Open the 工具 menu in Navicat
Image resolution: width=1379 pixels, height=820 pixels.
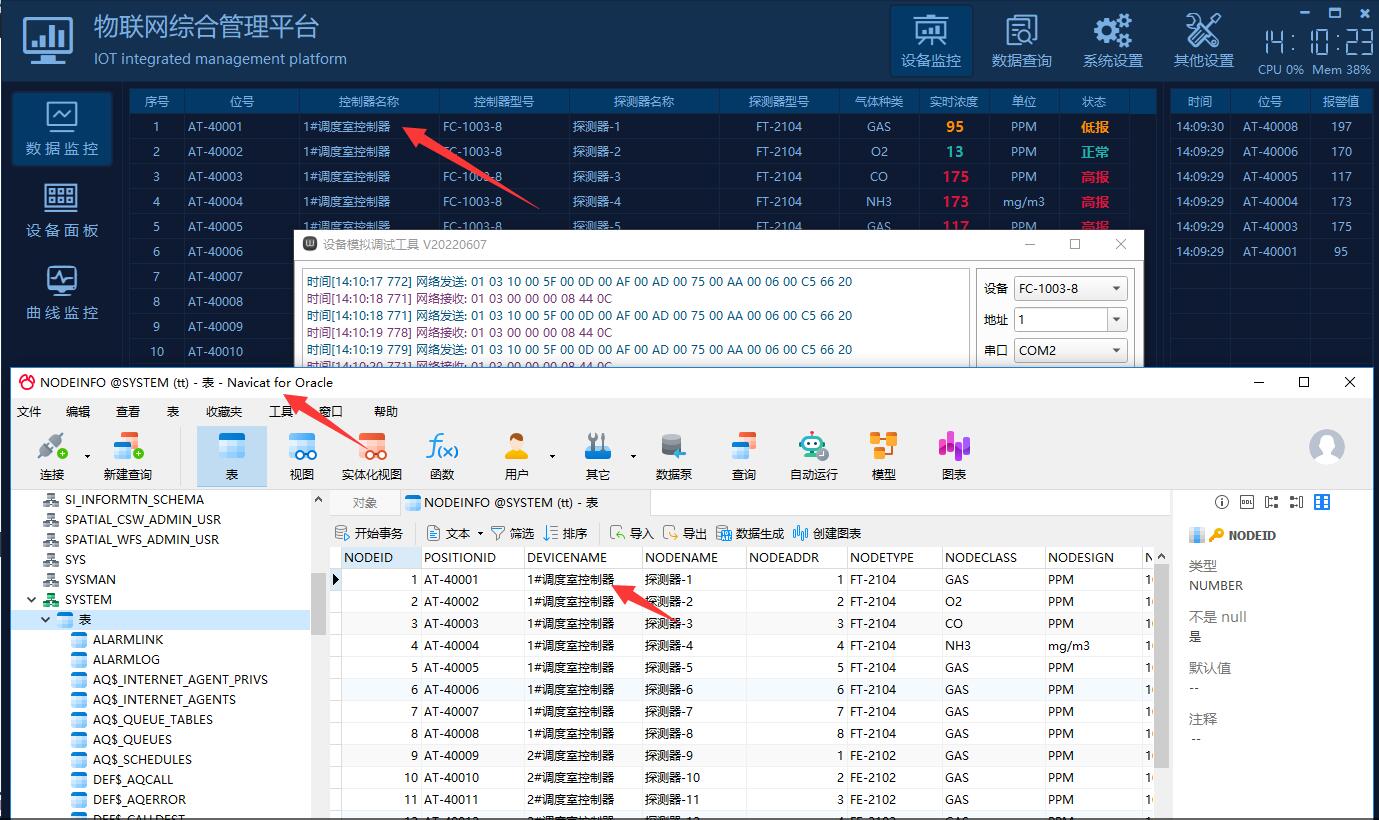281,411
